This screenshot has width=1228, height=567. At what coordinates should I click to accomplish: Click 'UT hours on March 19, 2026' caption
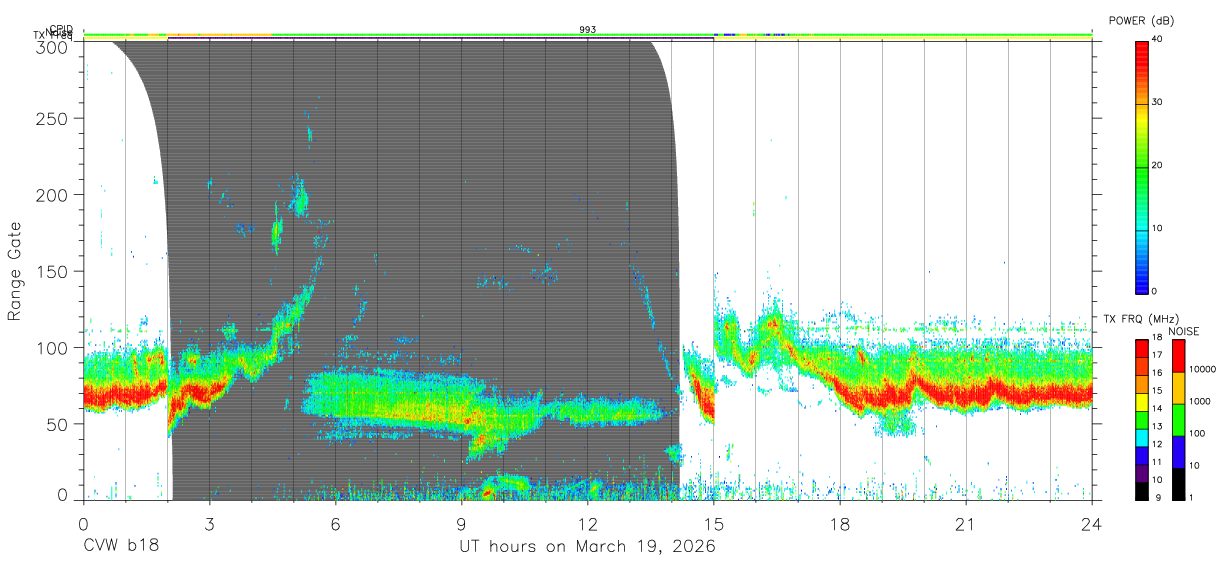(587, 547)
